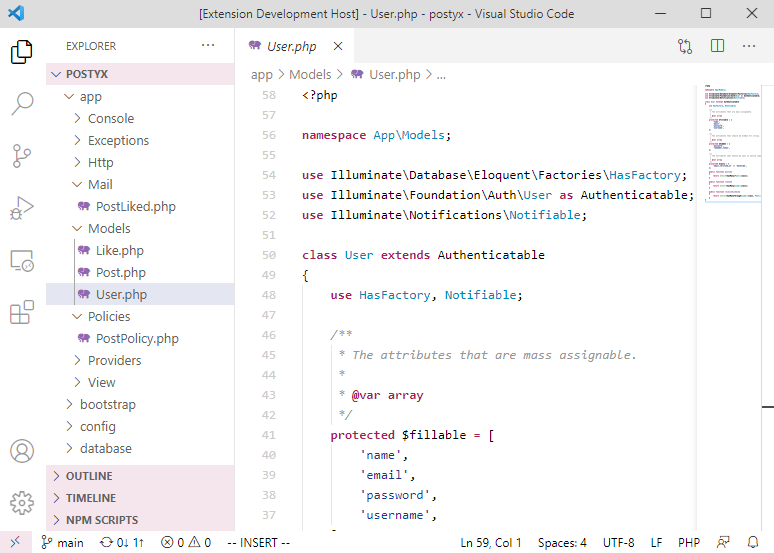Synchronize changes in status bar
The height and width of the screenshot is (553, 774).
click(x=122, y=543)
